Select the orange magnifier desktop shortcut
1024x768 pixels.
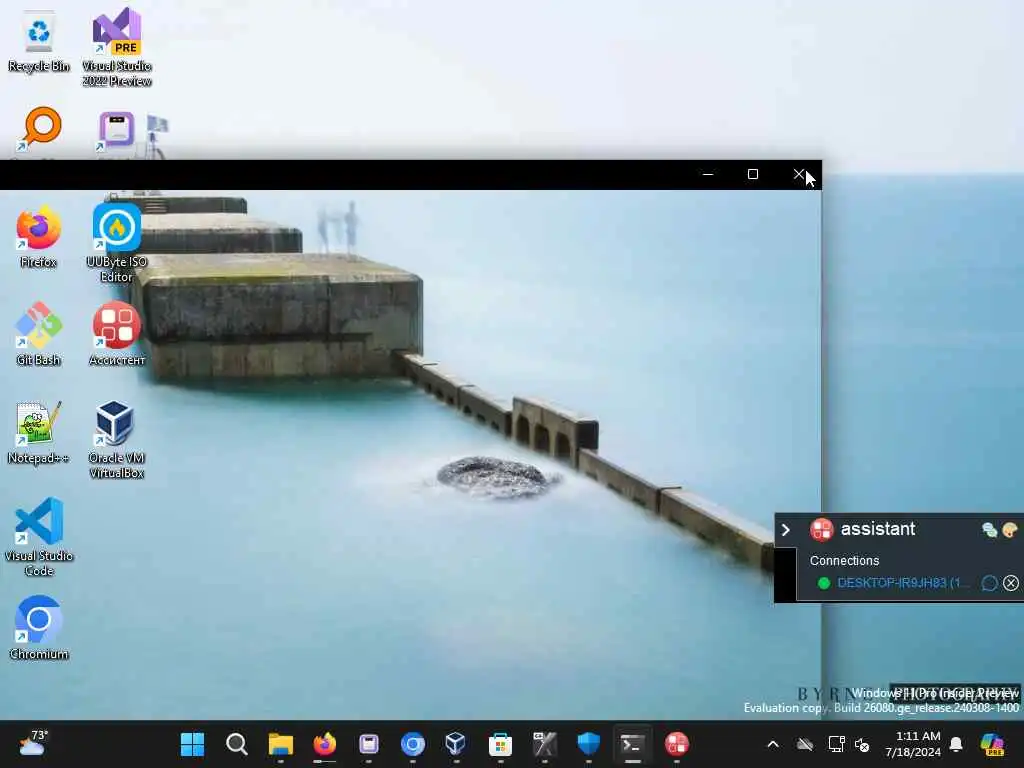[40, 129]
